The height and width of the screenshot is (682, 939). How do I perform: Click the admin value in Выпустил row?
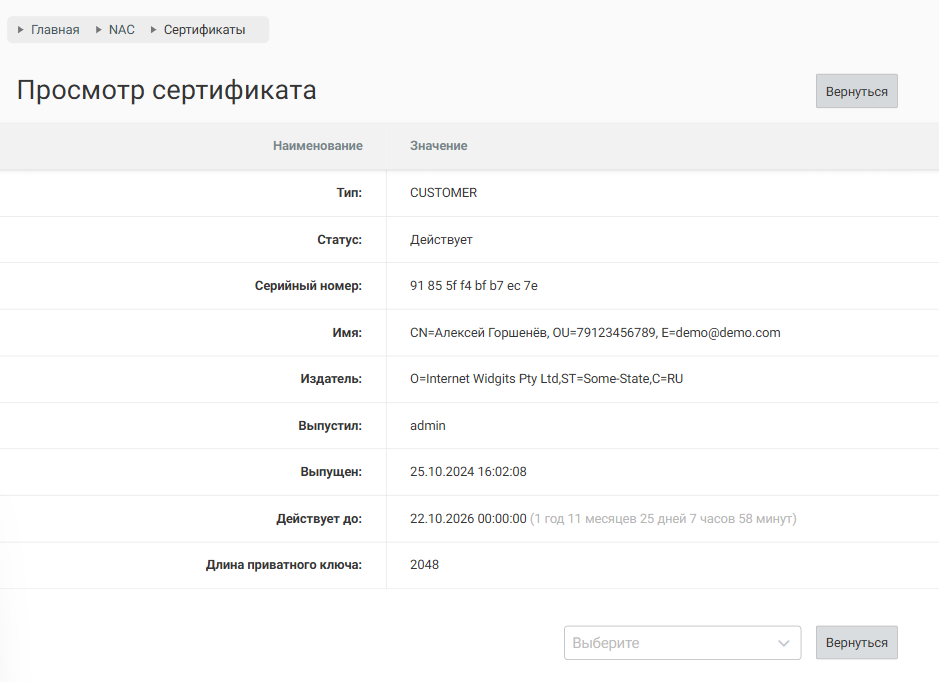click(x=427, y=426)
